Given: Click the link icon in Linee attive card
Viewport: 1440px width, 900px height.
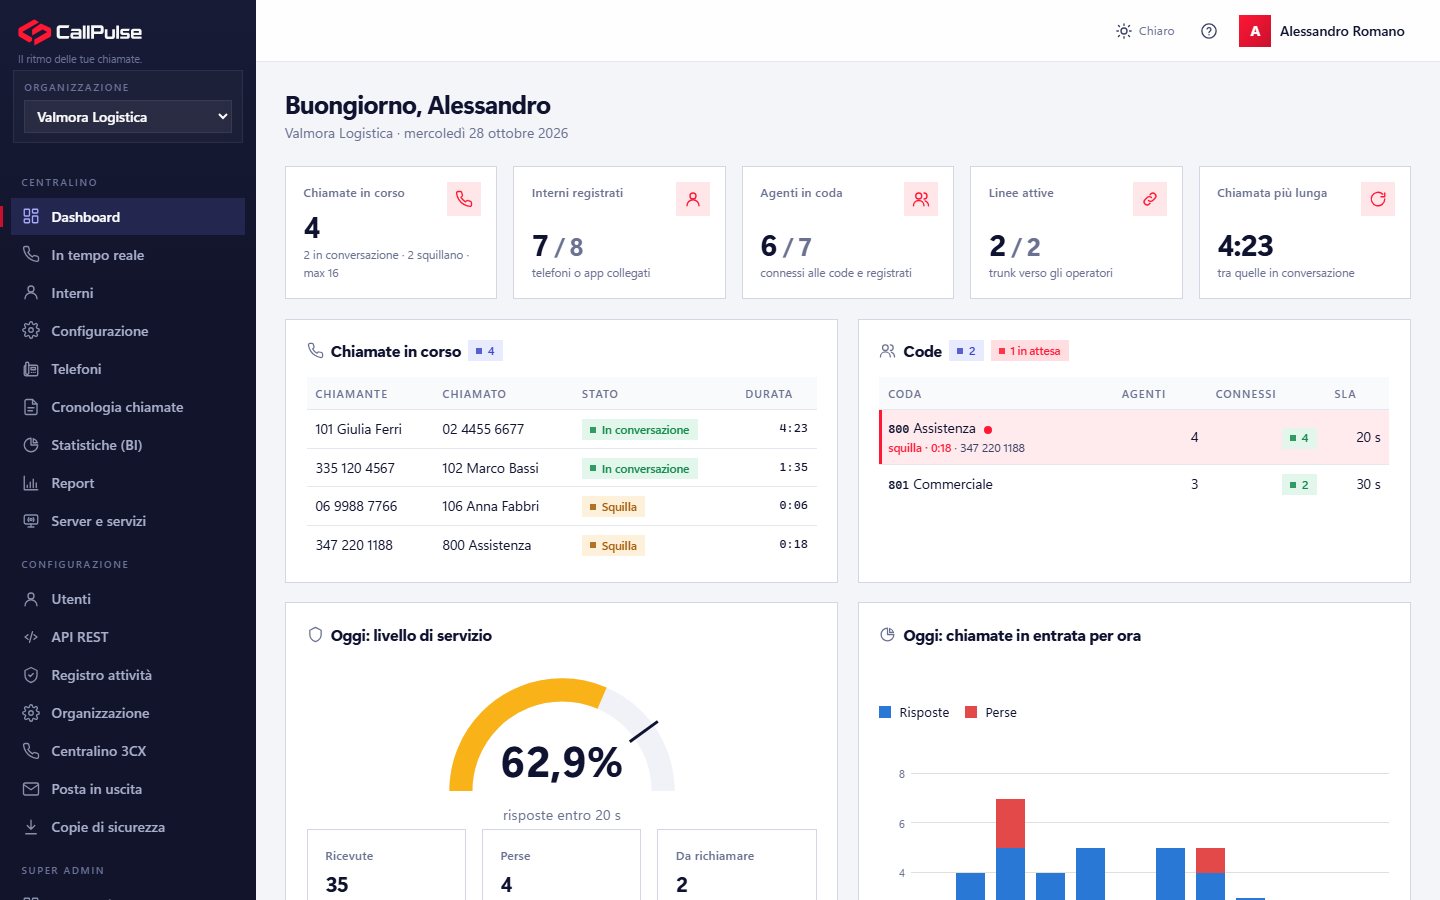Looking at the screenshot, I should (x=1150, y=199).
